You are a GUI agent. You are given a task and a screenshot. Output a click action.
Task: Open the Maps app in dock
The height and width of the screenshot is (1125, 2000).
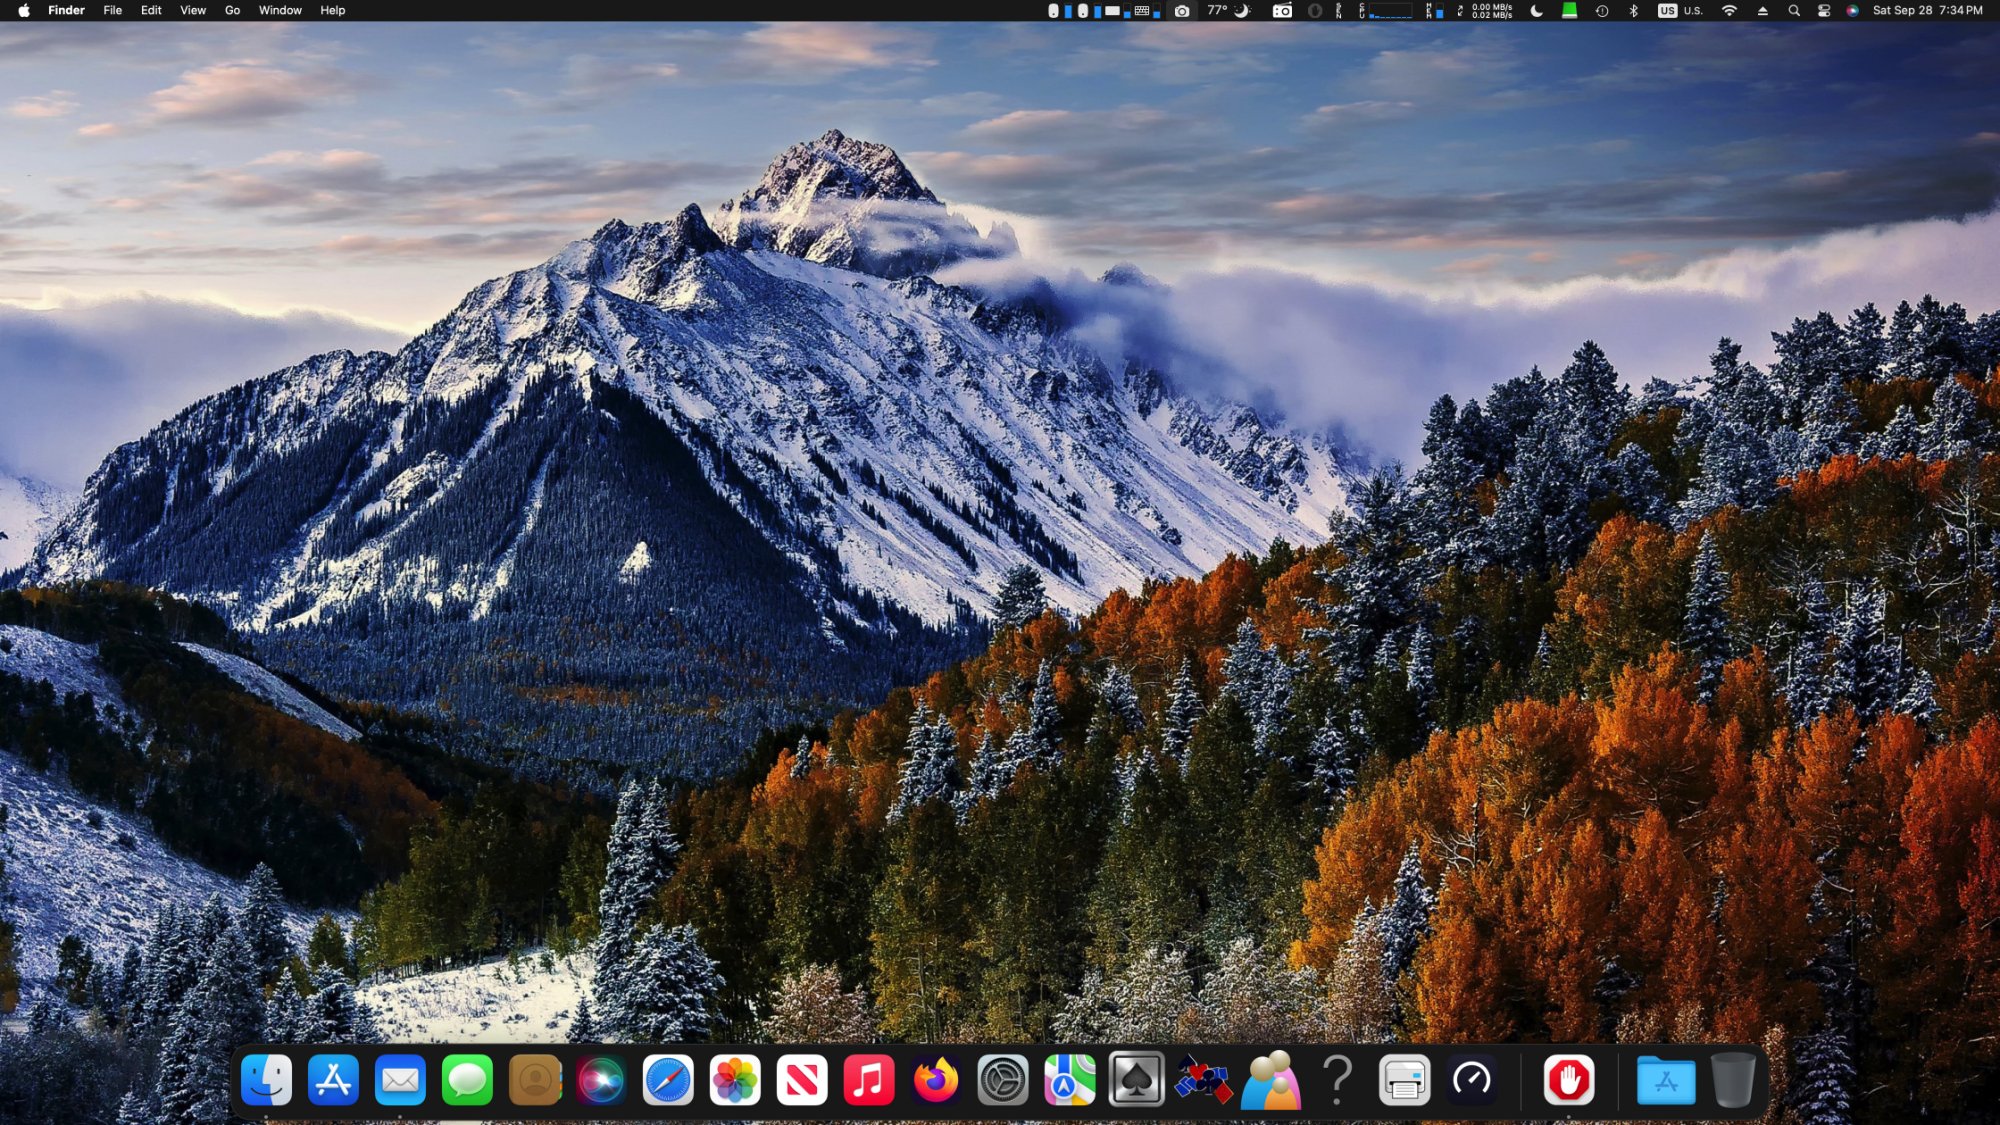click(x=1069, y=1080)
